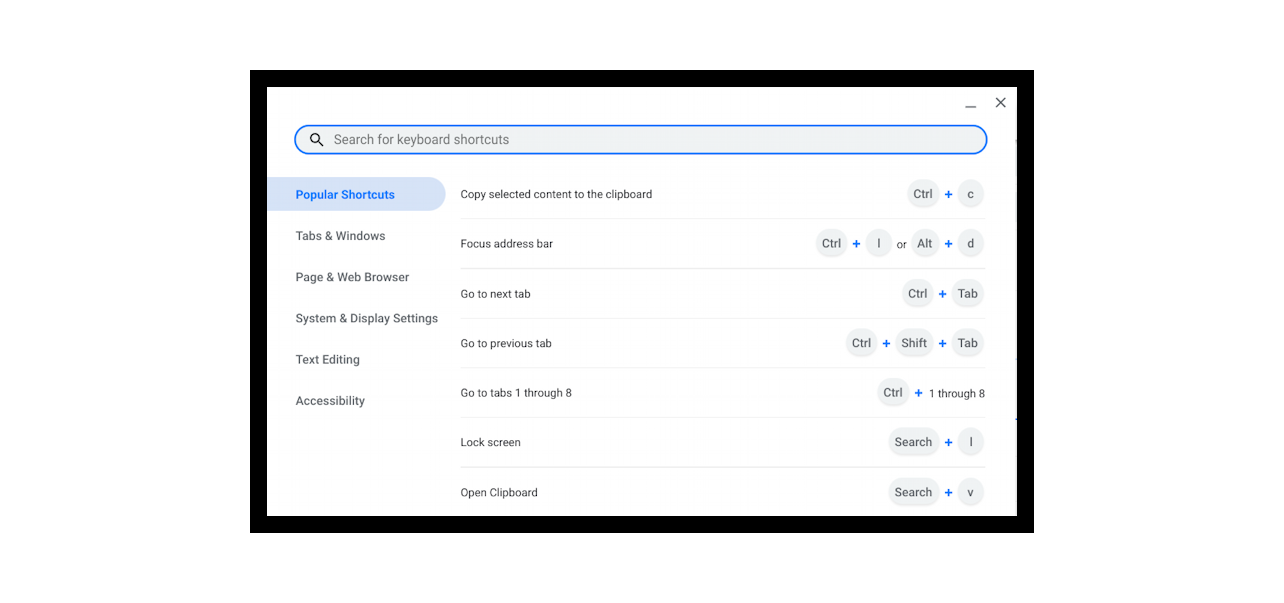The image size is (1284, 603).
Task: Switch to Page & Web Browser shortcuts
Action: pos(352,277)
